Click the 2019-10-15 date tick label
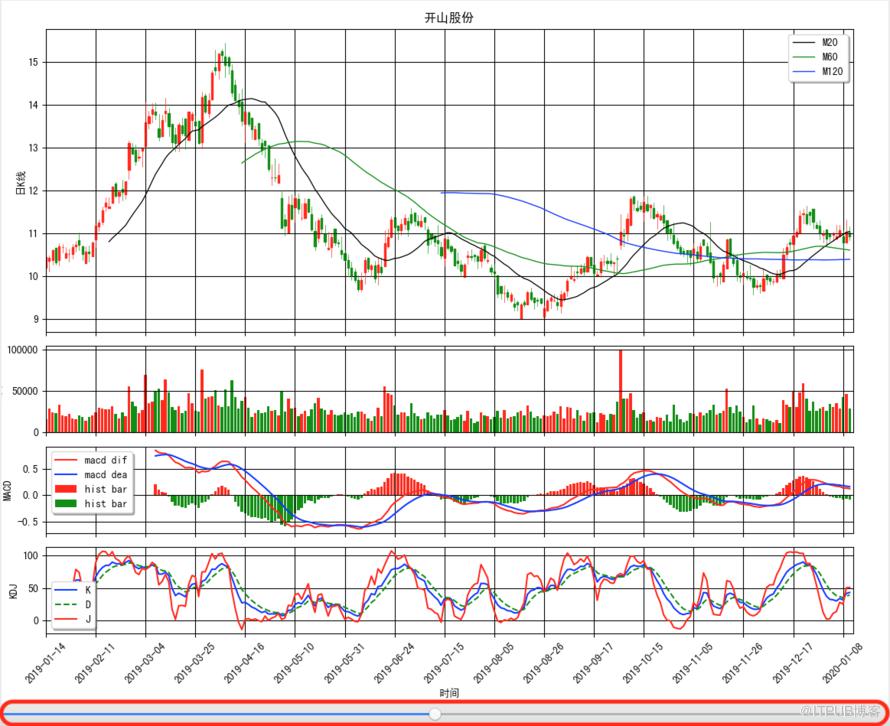 (644, 663)
